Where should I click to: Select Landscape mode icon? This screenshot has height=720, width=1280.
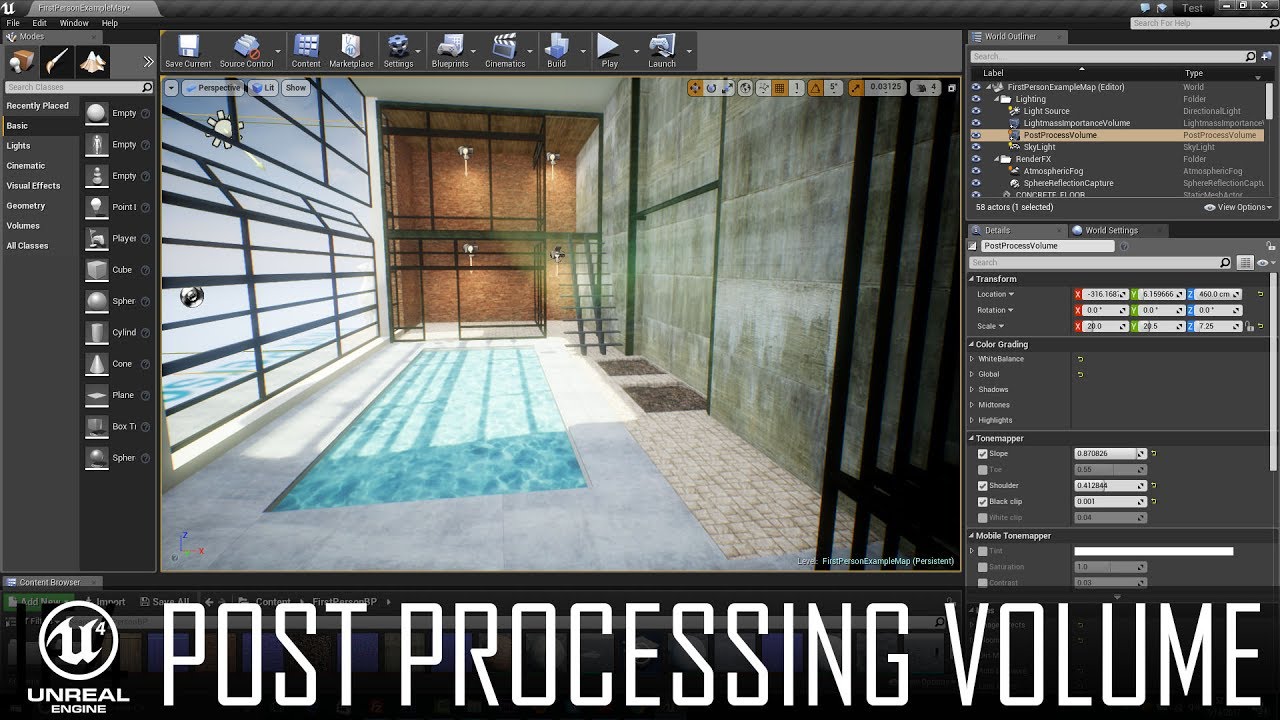click(93, 62)
